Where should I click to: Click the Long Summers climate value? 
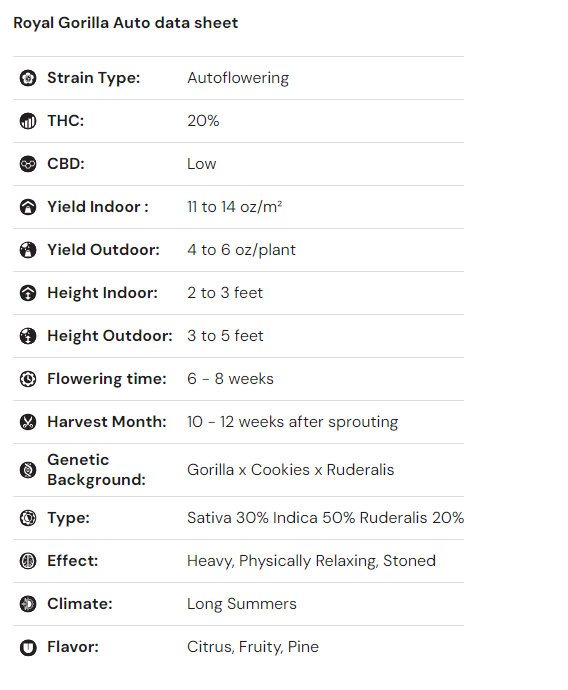pos(242,604)
